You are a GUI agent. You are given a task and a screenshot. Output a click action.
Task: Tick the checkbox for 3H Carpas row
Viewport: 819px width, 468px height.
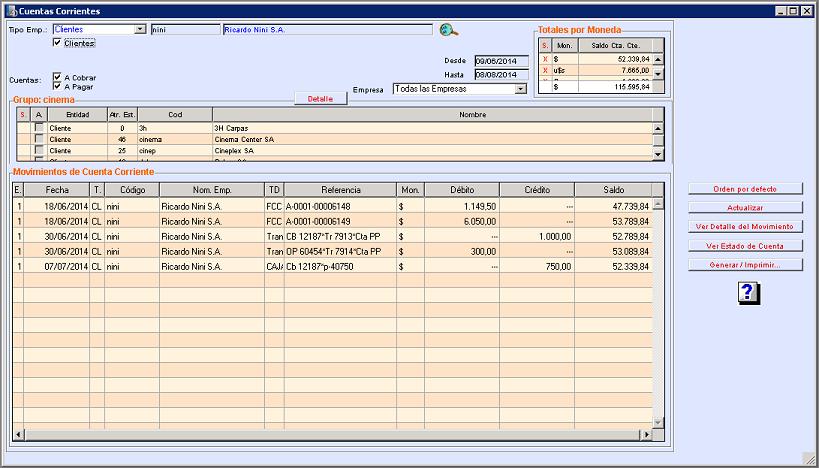pos(39,127)
